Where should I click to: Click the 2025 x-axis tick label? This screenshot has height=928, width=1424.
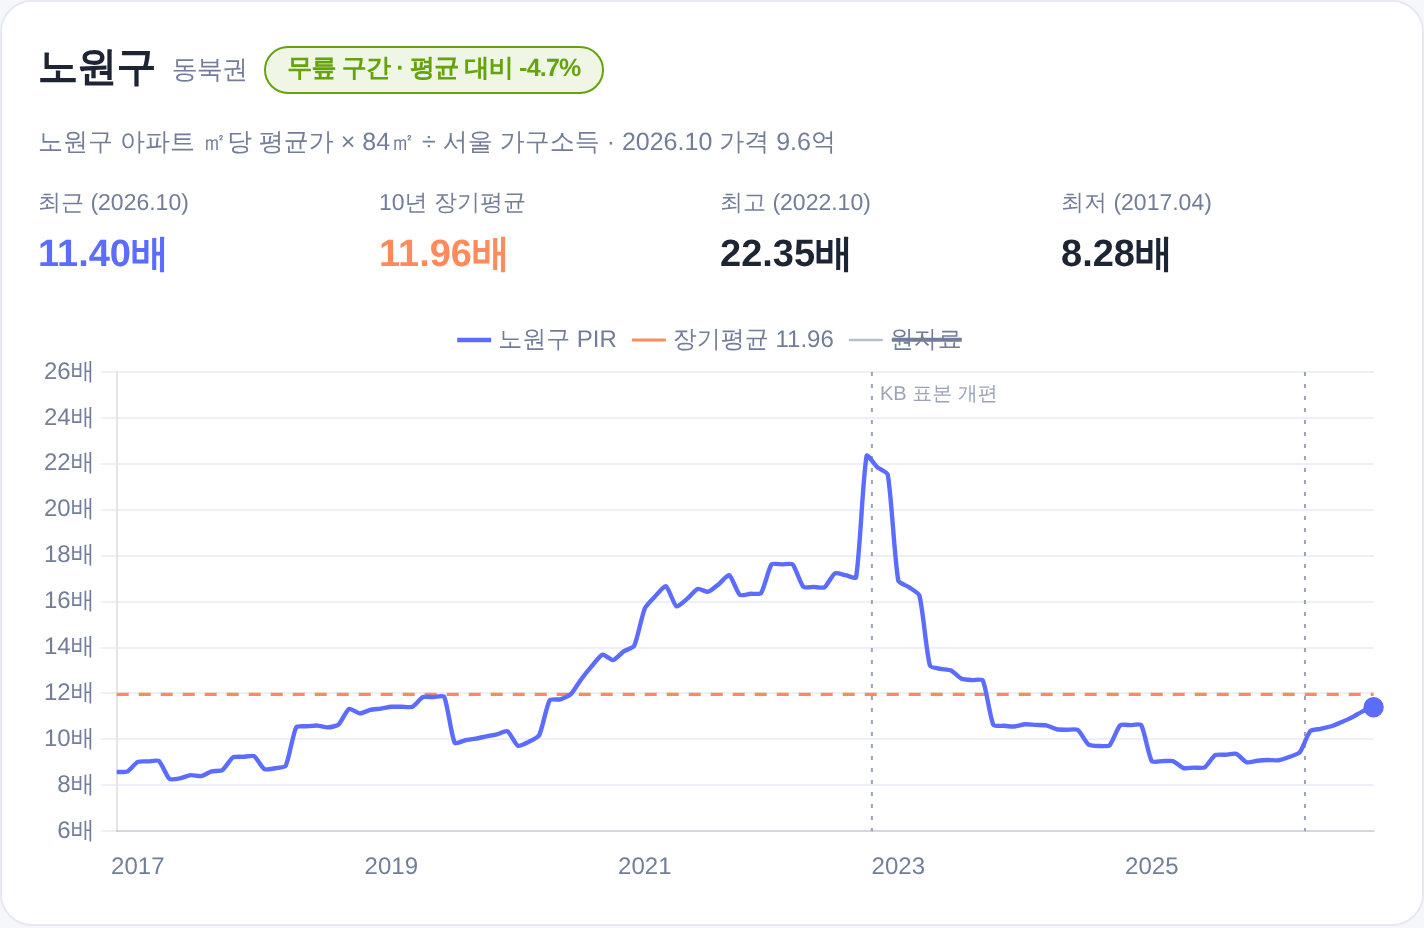pos(1151,866)
